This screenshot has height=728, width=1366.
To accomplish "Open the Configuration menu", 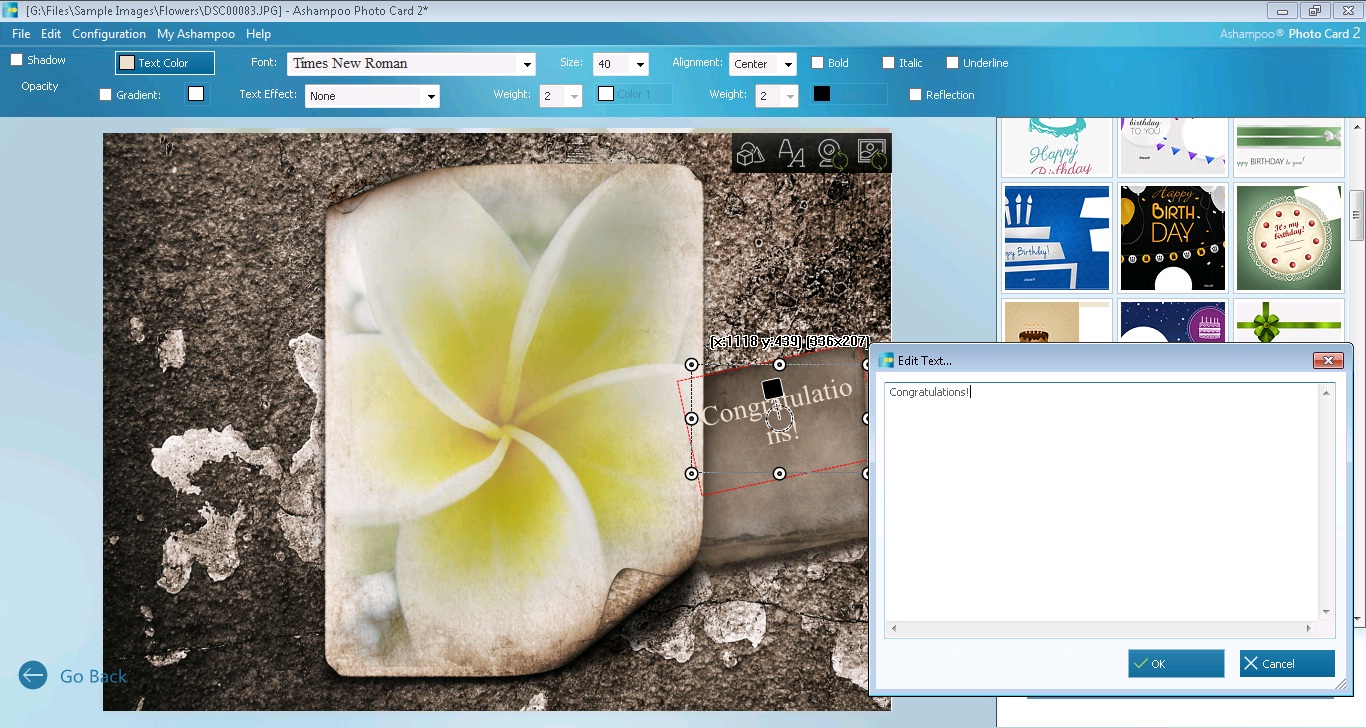I will [109, 34].
